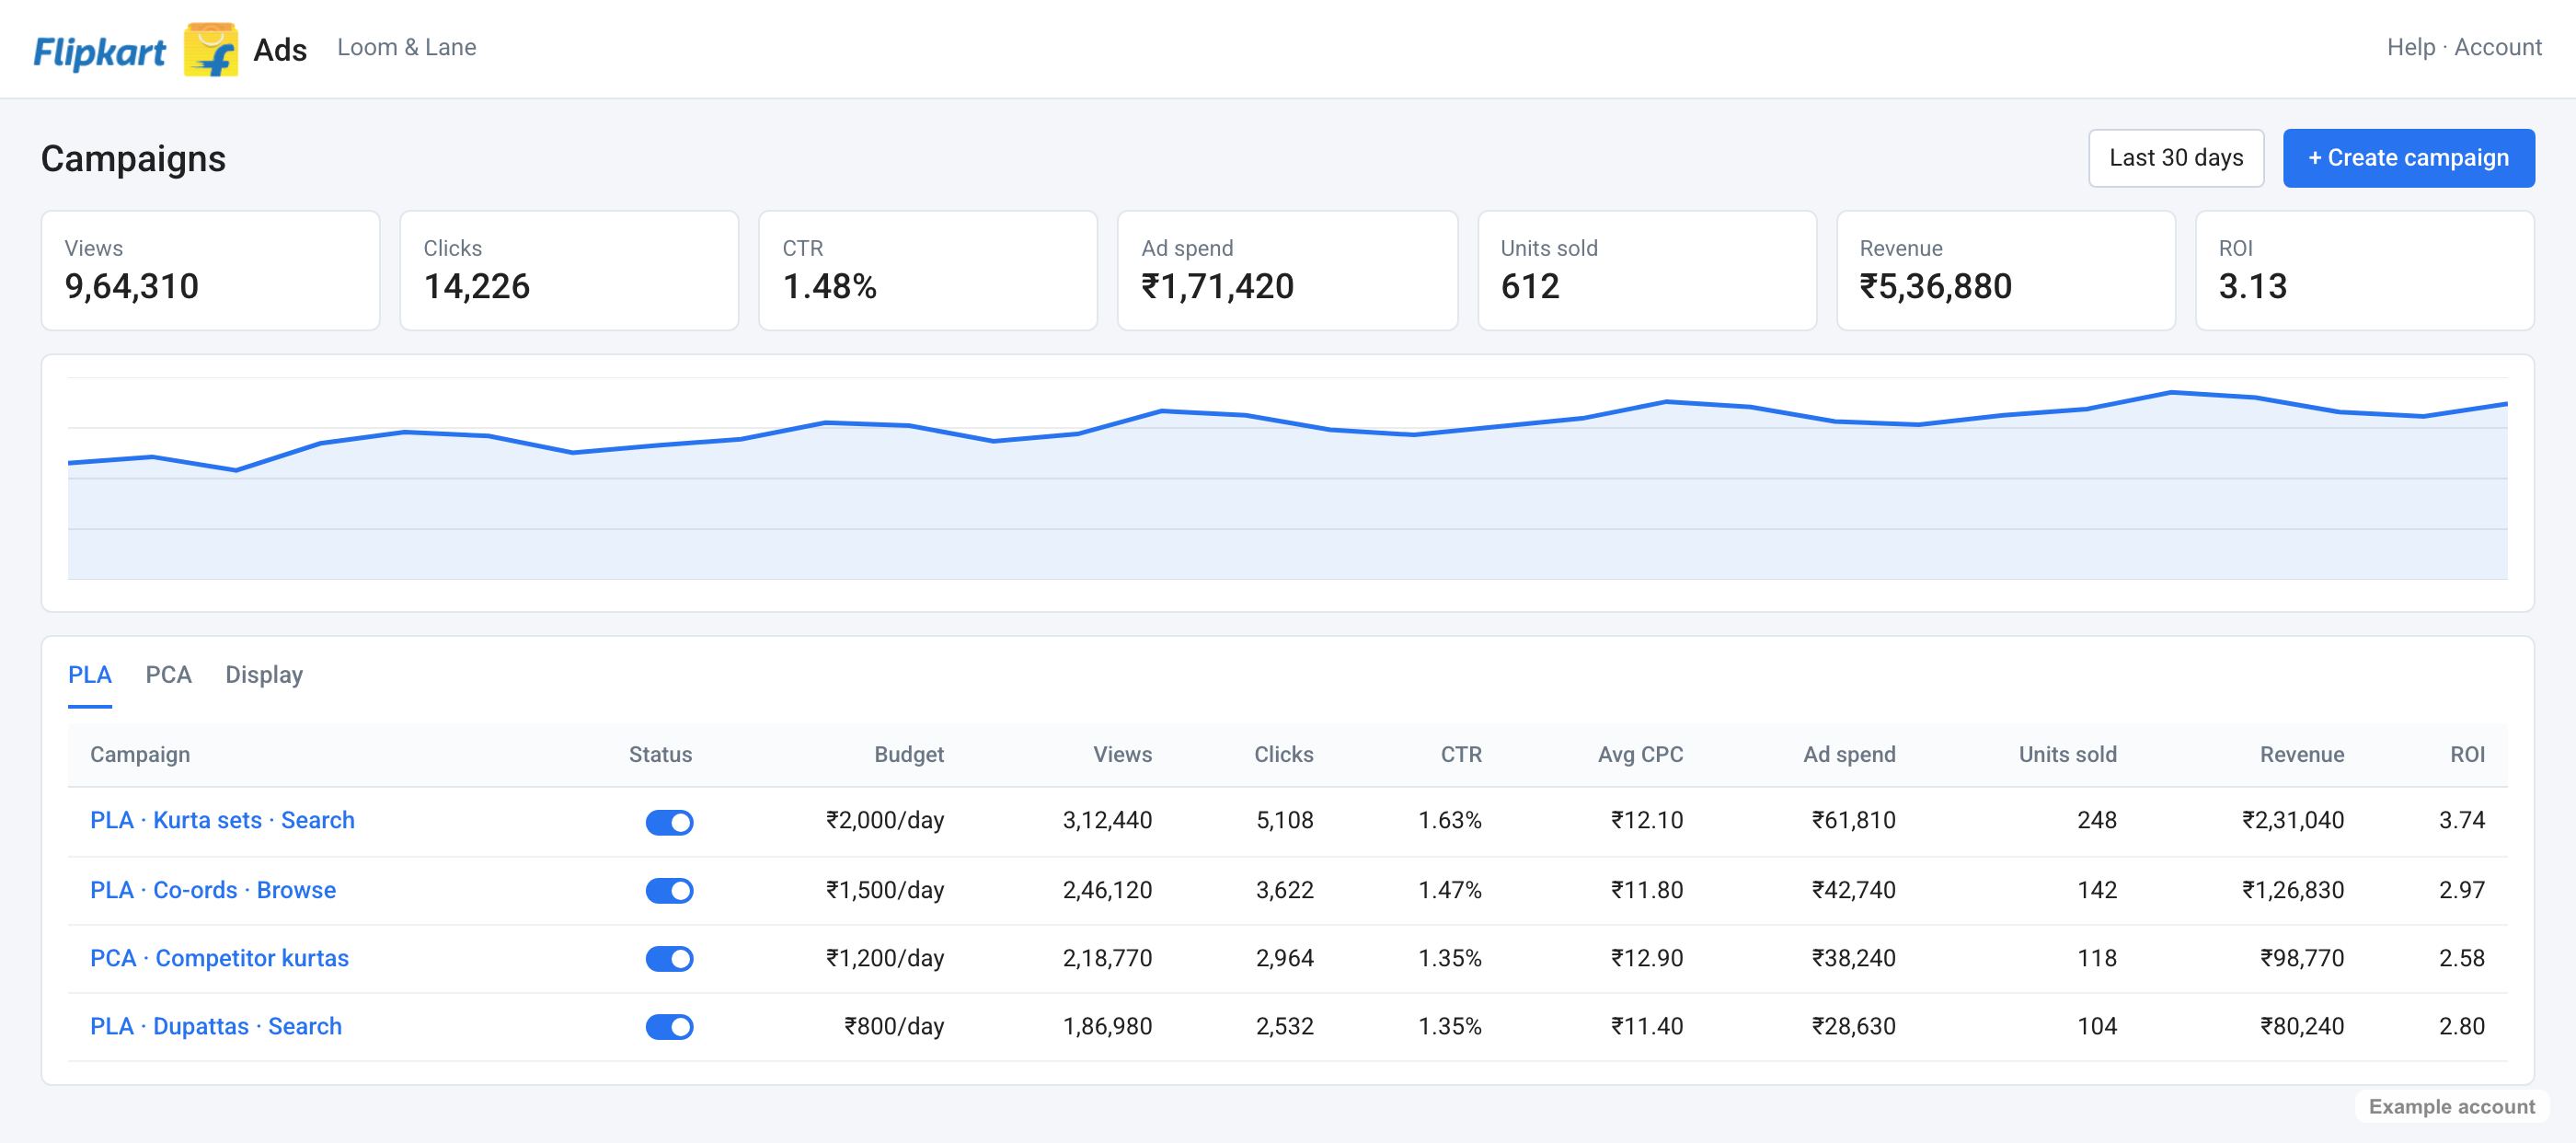The height and width of the screenshot is (1143, 2576).
Task: Click the 1,86,980 views value
Action: 1107,1026
